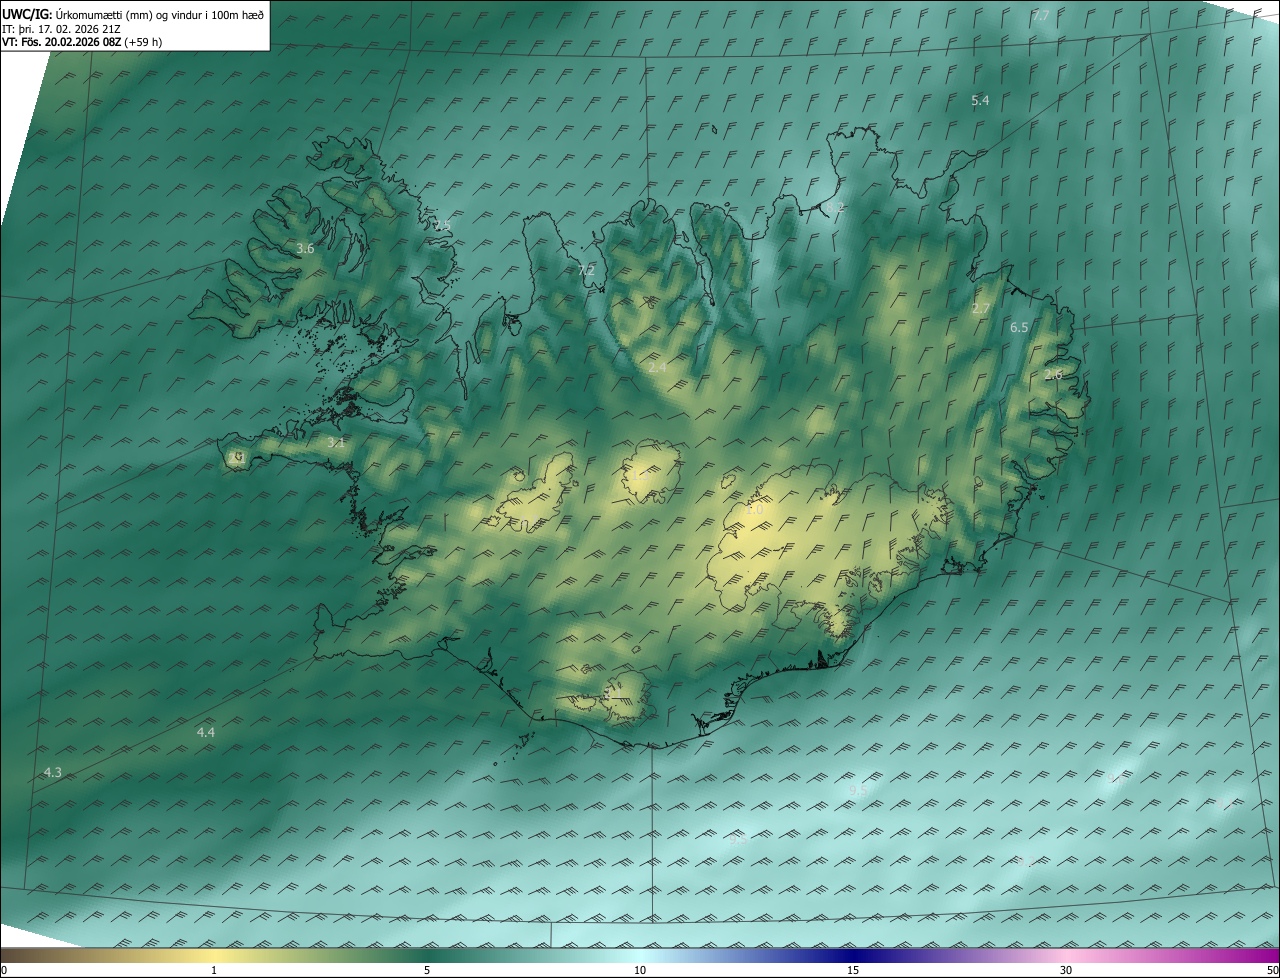Click the 10 tick on the color scale

click(640, 971)
